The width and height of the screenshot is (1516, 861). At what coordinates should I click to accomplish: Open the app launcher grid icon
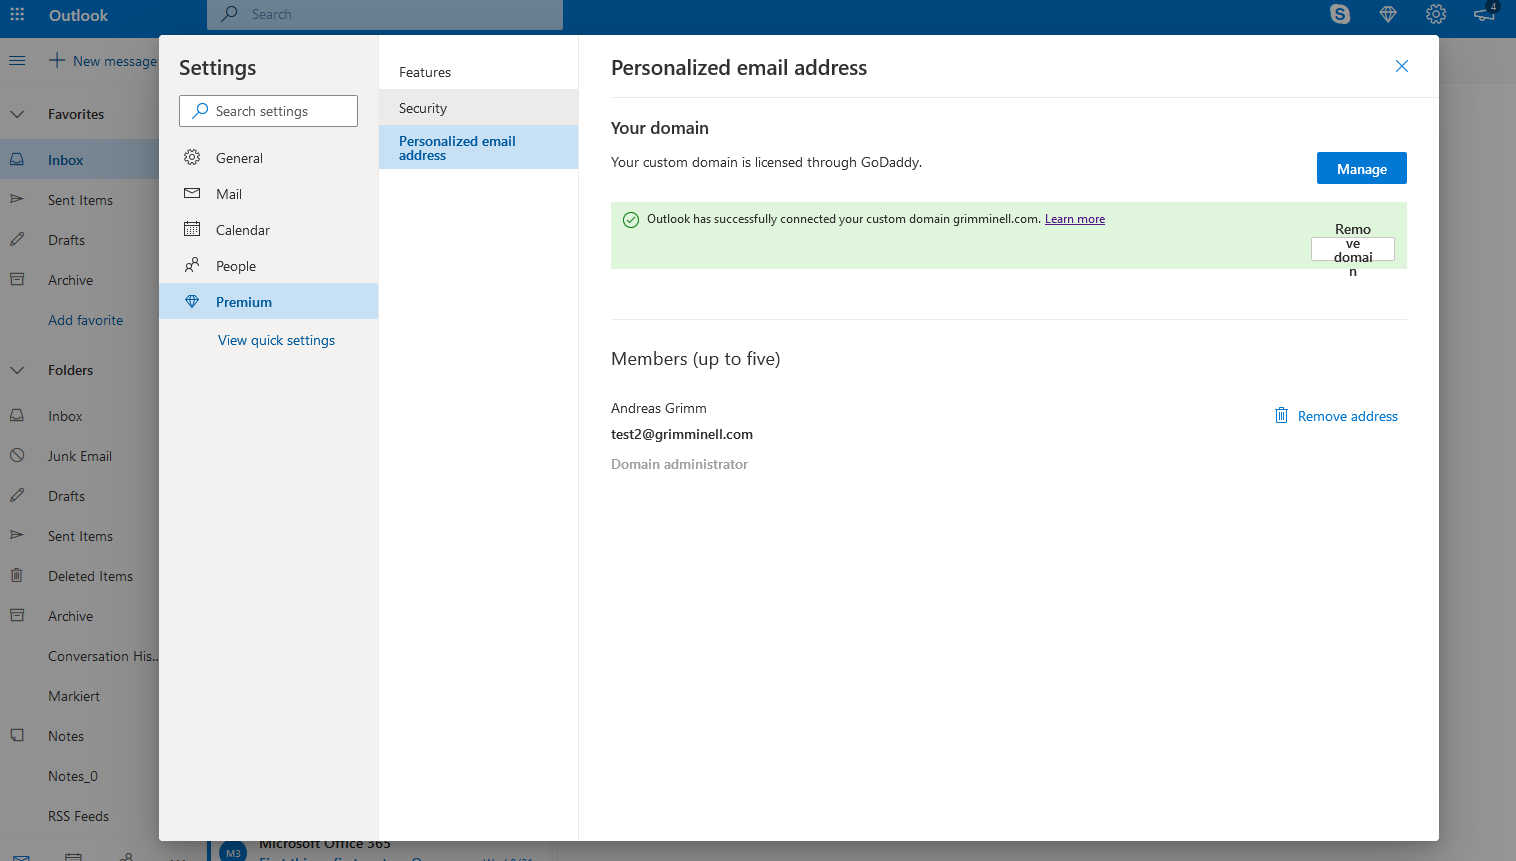17,15
